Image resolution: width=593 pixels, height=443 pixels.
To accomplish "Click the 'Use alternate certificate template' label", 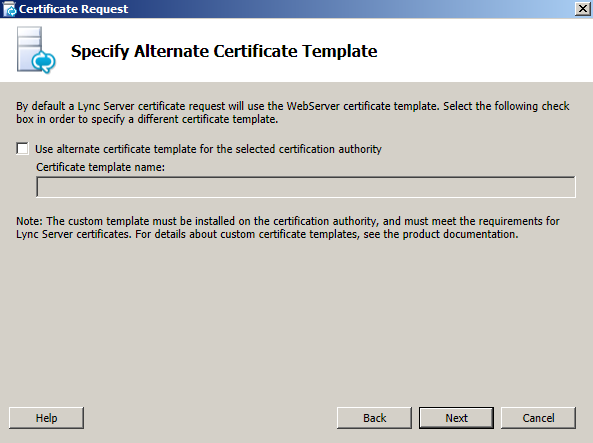I will (208, 149).
